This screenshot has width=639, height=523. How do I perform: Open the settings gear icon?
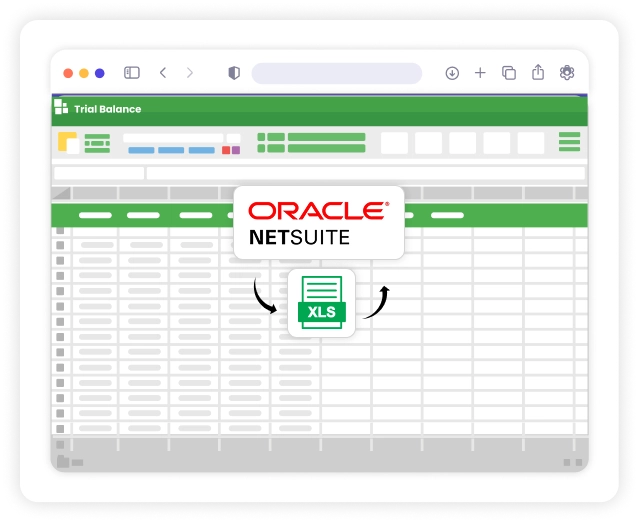point(567,73)
